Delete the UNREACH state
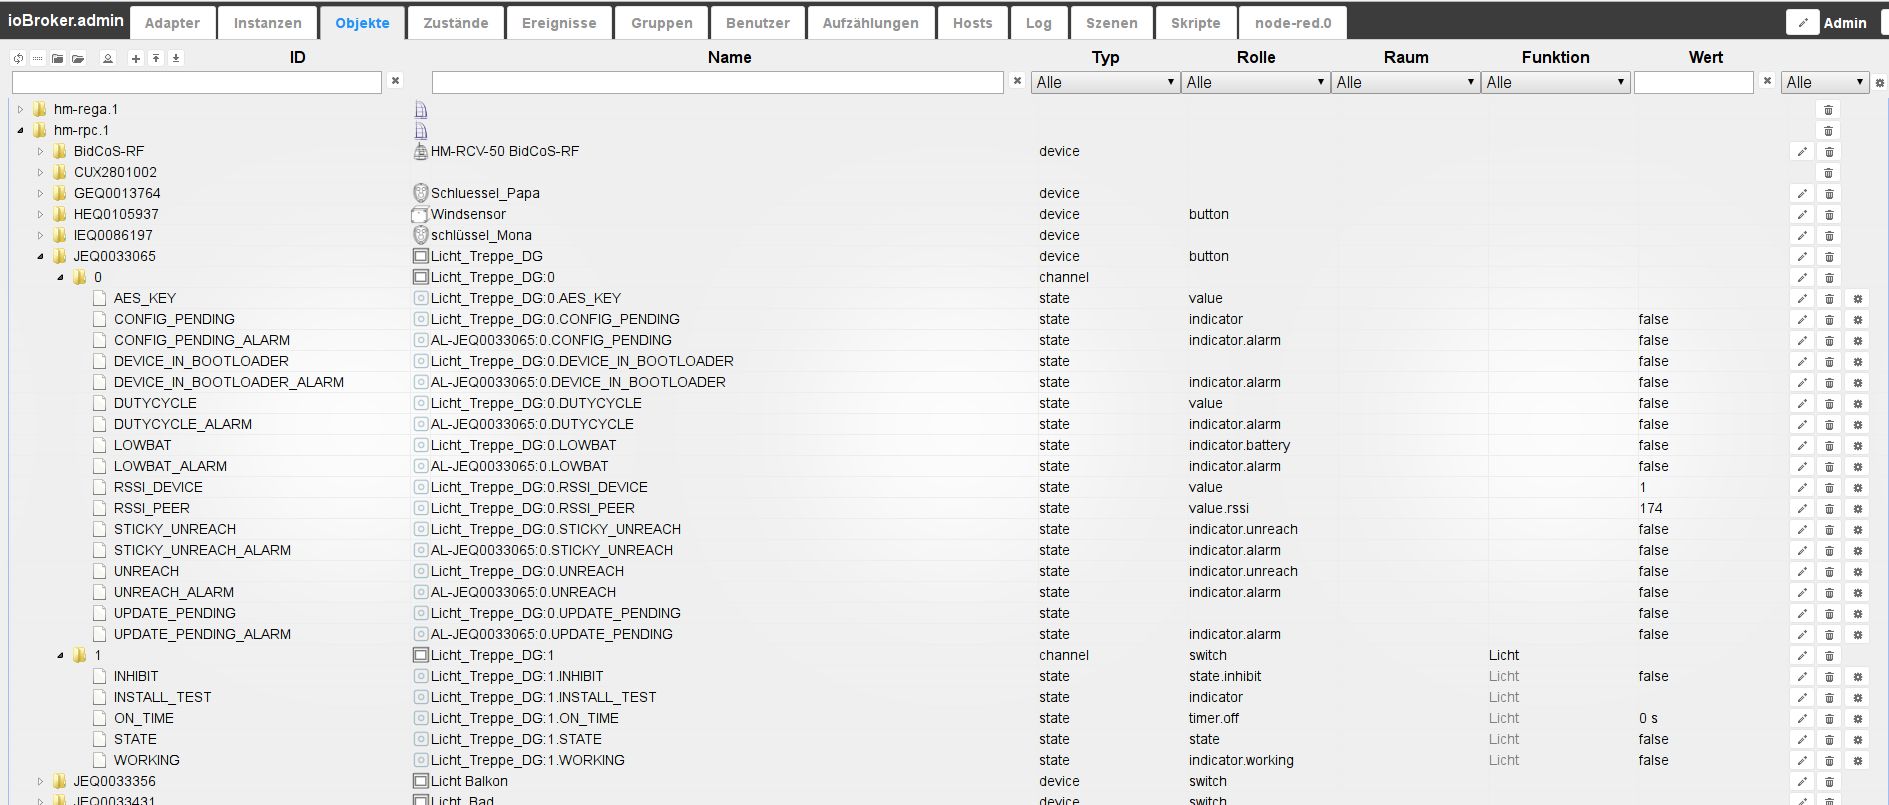 [1828, 572]
